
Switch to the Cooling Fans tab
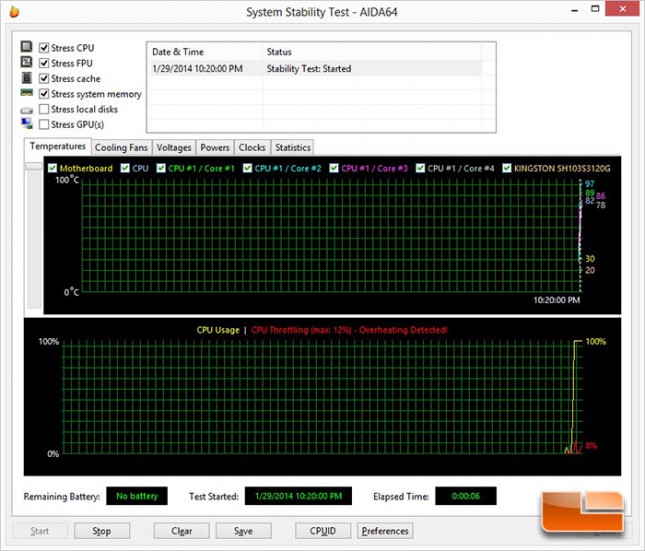[121, 147]
